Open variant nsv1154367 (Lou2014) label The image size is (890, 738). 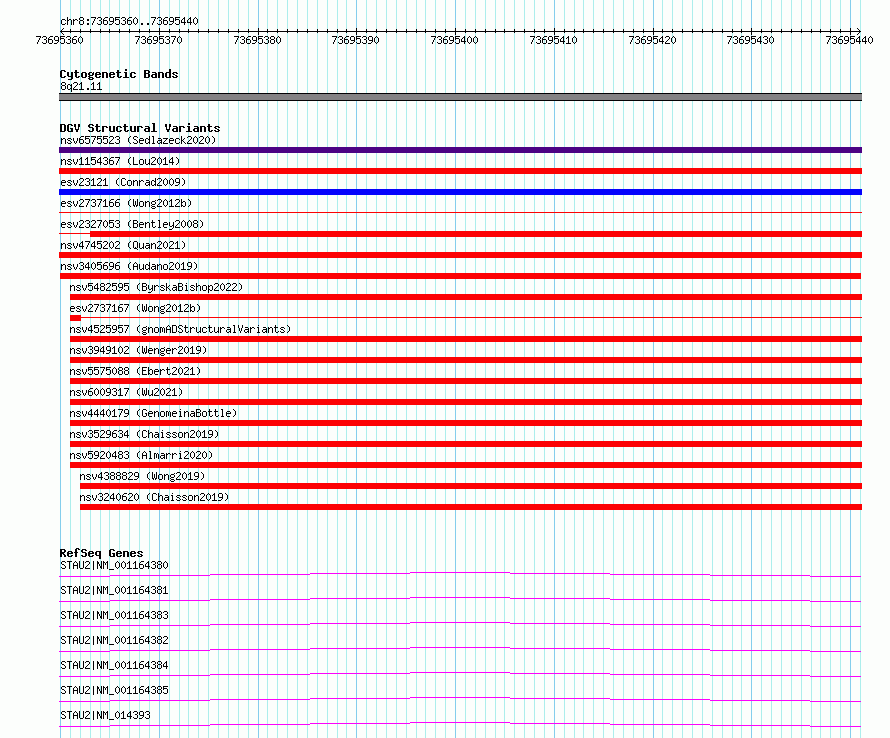pos(120,161)
